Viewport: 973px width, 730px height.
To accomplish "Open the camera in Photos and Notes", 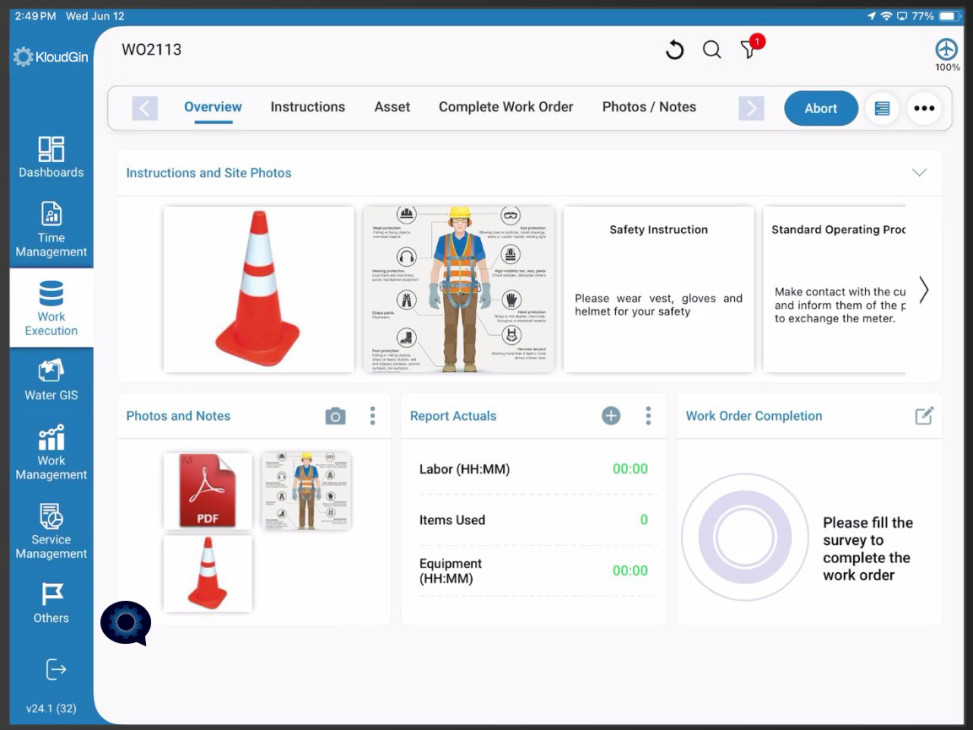I will pyautogui.click(x=335, y=415).
